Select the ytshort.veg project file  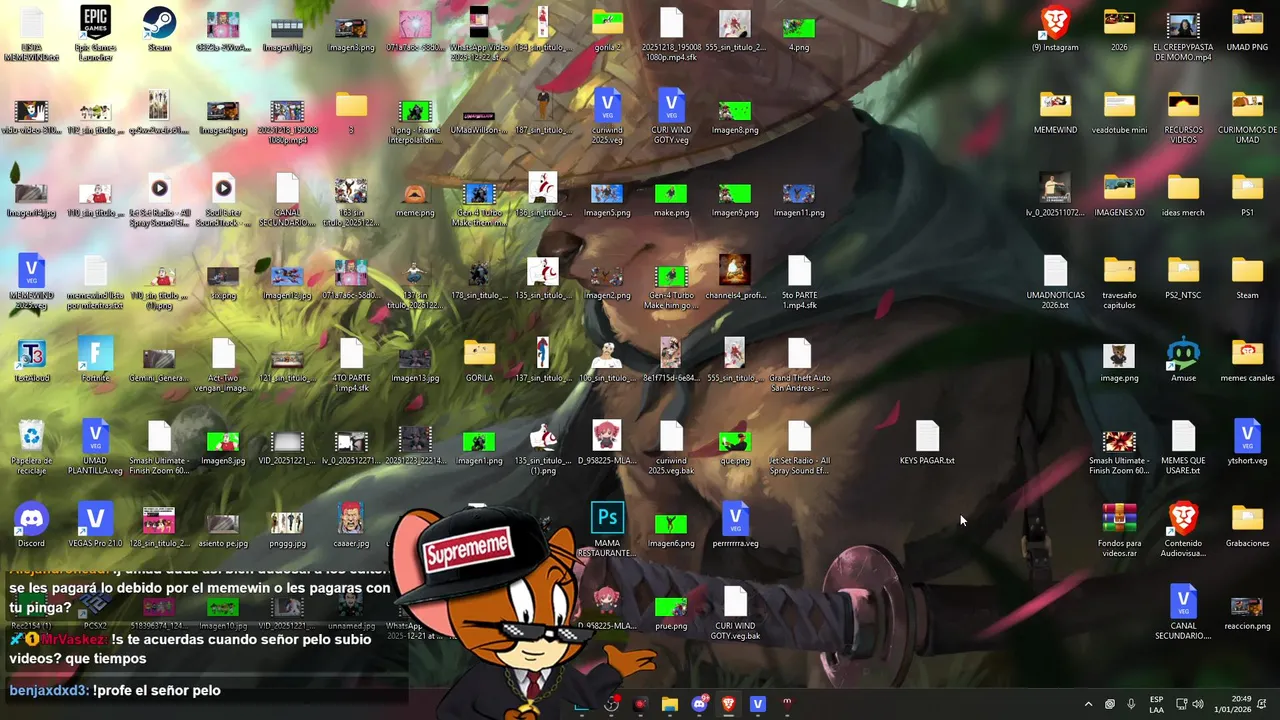click(1247, 443)
